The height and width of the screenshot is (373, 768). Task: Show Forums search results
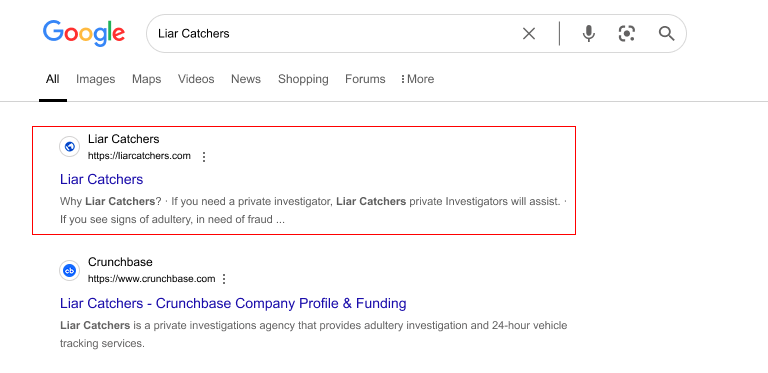tap(365, 79)
